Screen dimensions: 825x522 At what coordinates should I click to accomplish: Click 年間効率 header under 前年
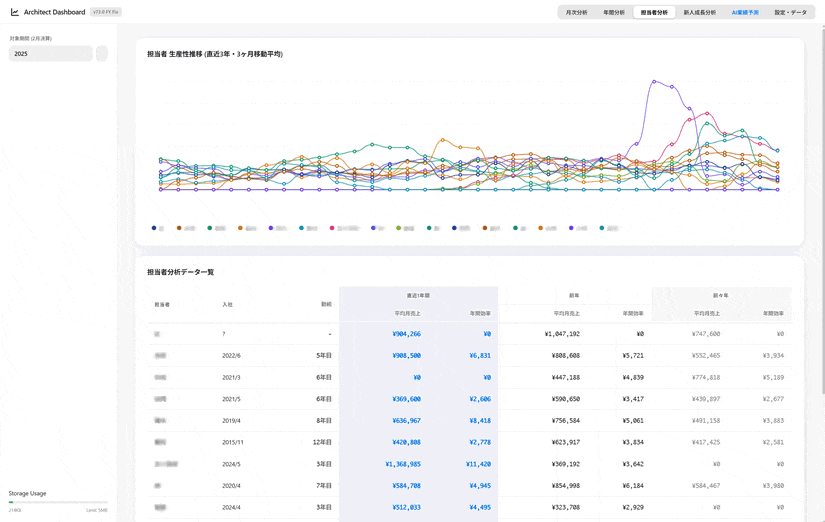click(x=633, y=314)
